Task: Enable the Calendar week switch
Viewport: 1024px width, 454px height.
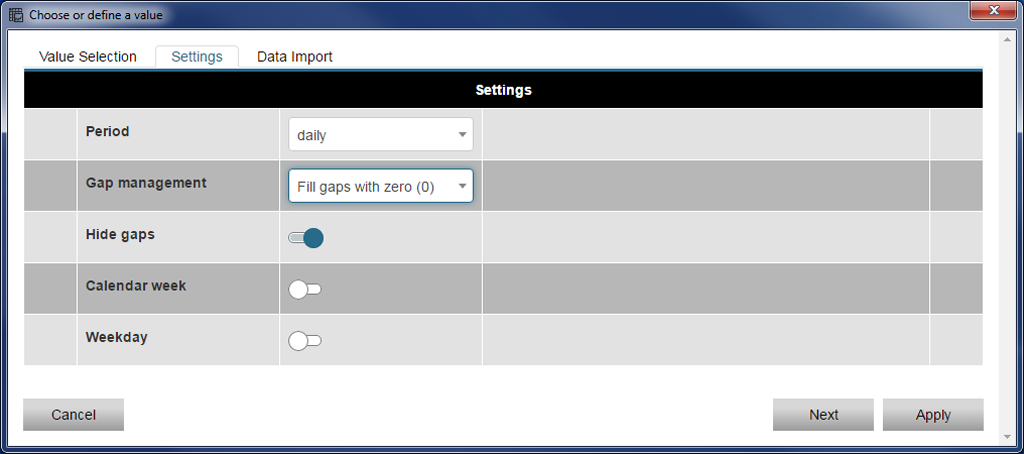Action: (x=305, y=290)
